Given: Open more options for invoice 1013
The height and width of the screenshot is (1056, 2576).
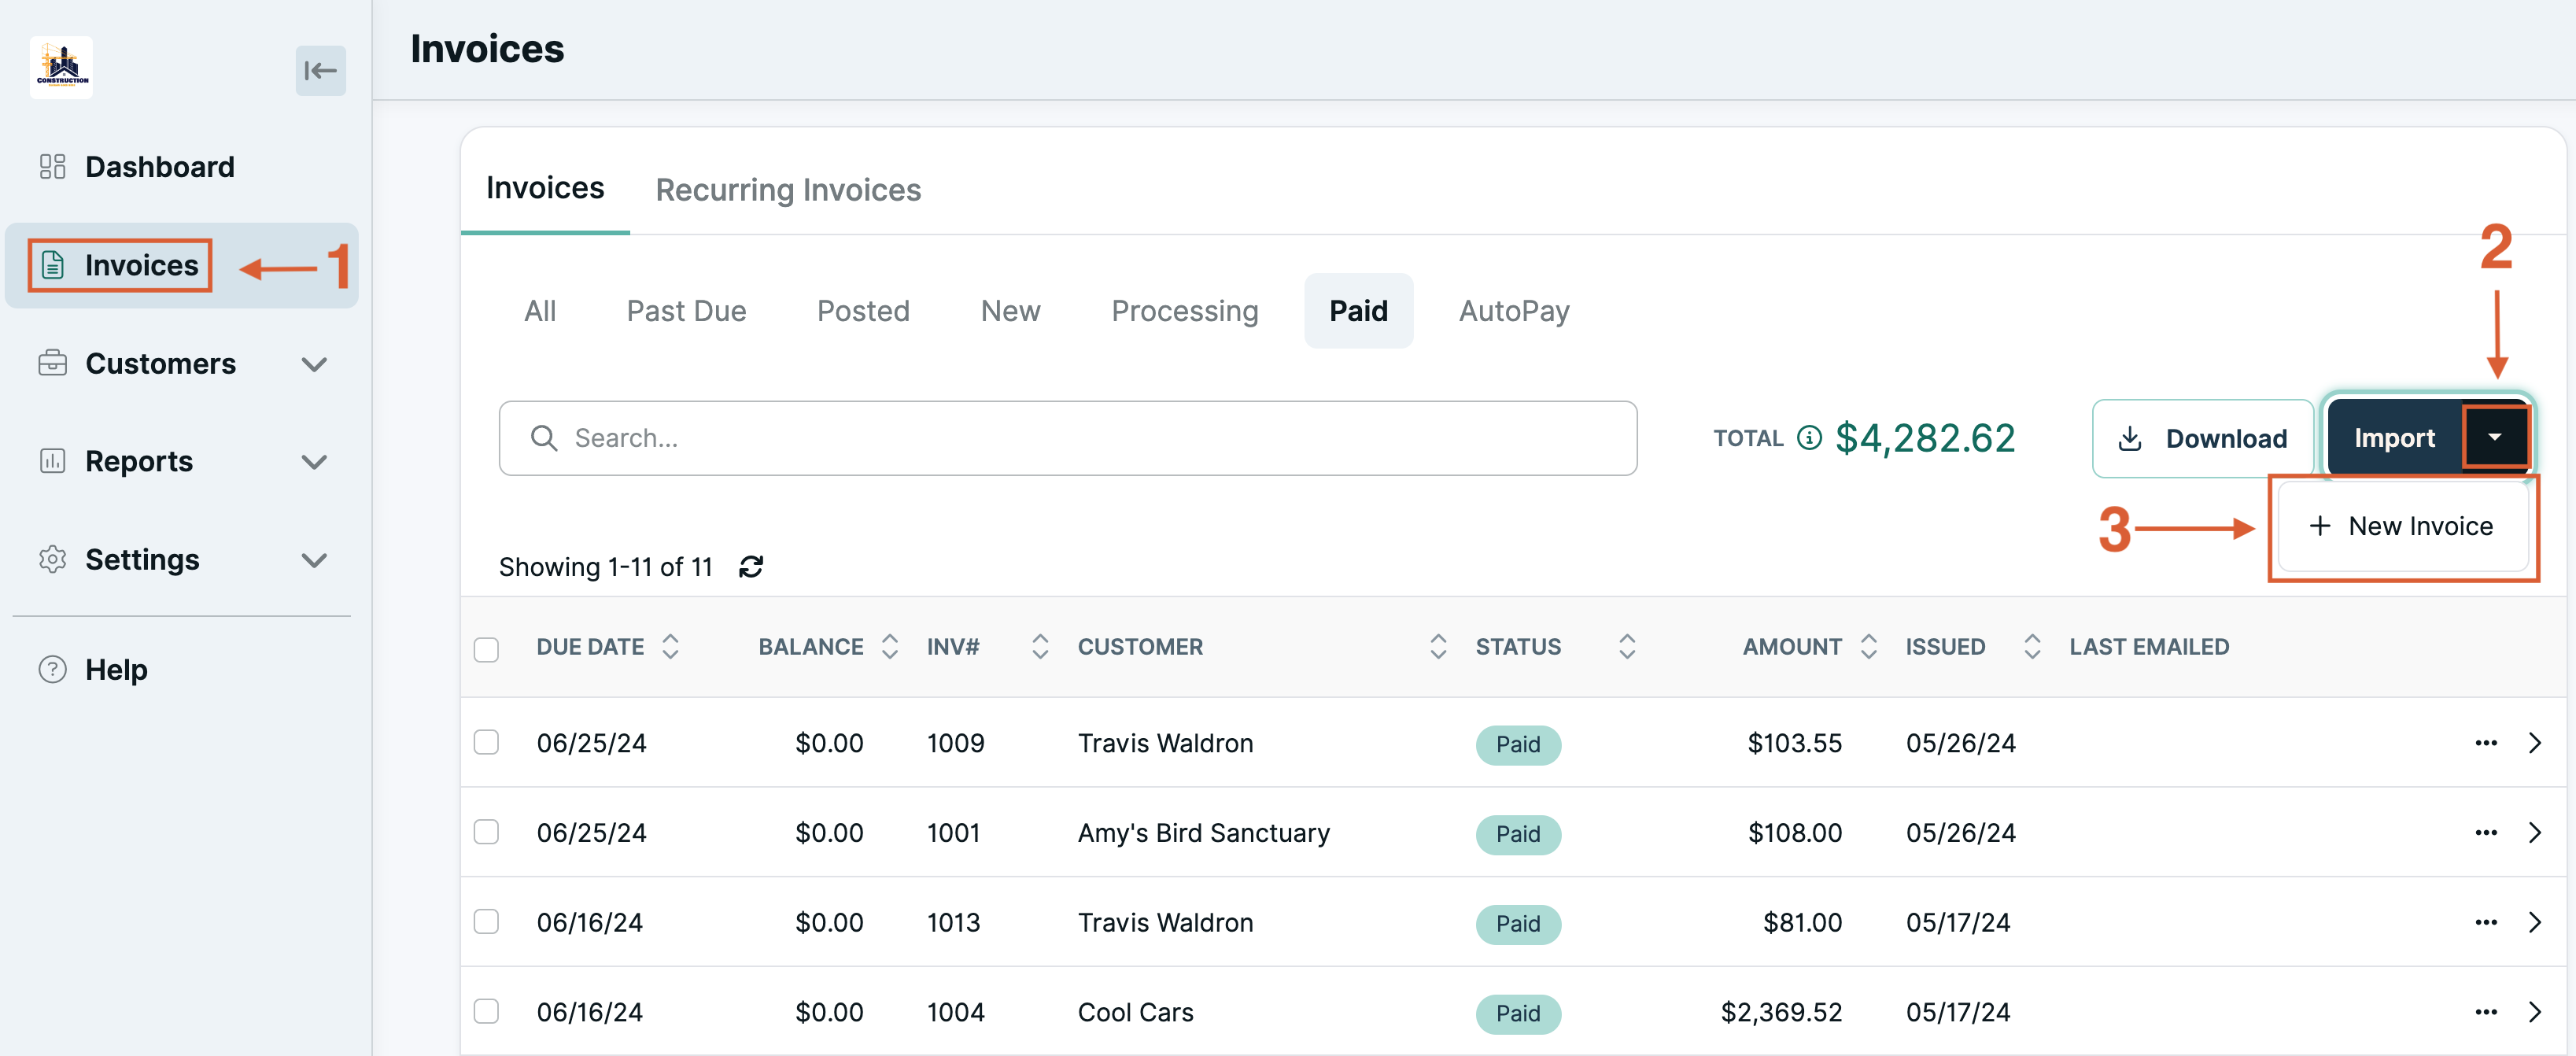Looking at the screenshot, I should pyautogui.click(x=2486, y=922).
